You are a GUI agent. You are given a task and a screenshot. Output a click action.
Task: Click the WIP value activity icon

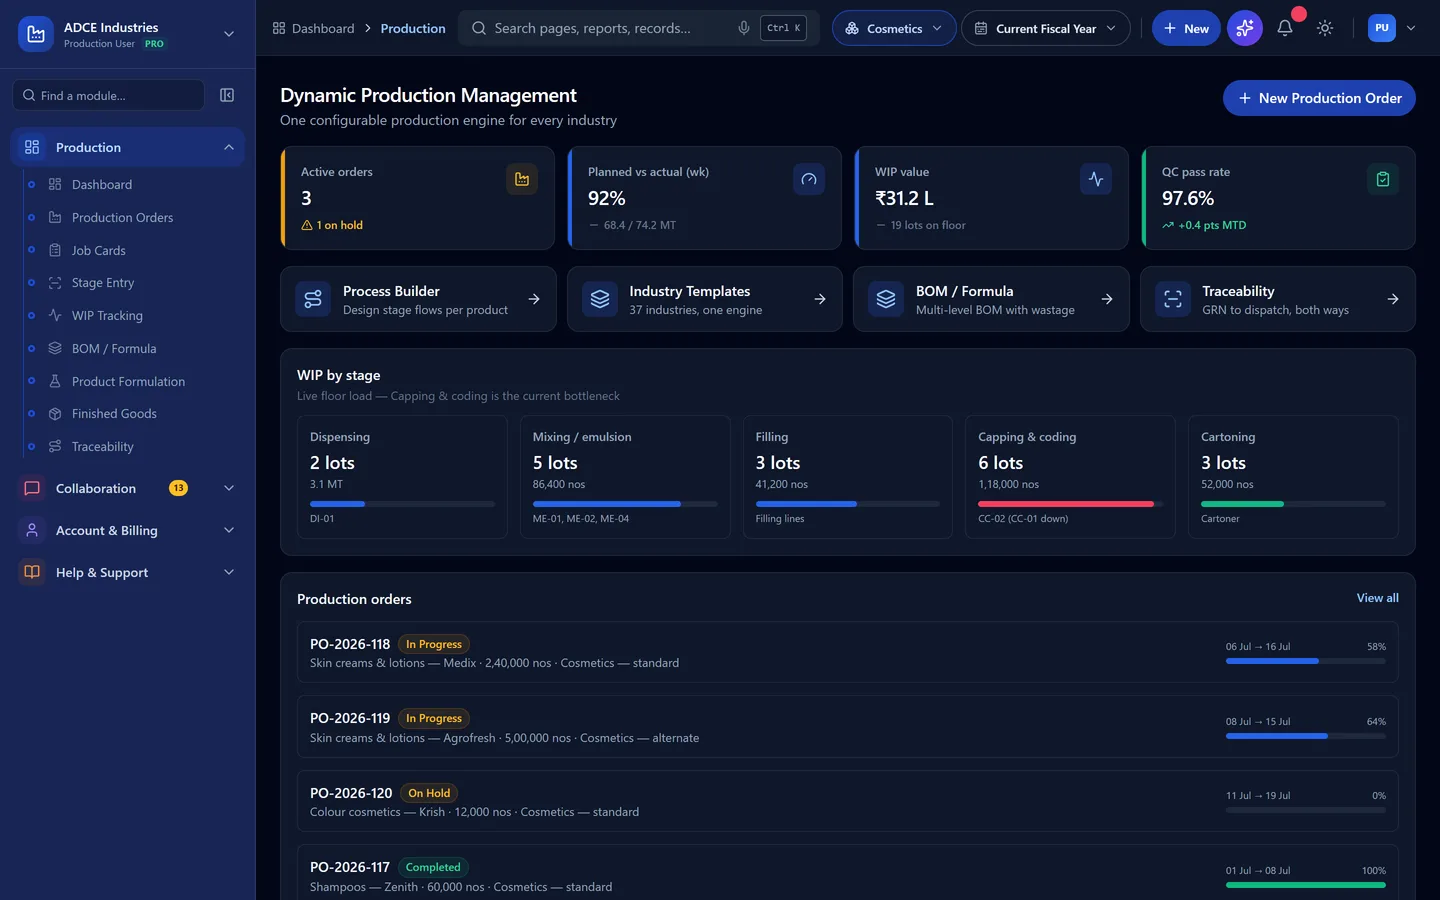pyautogui.click(x=1096, y=179)
